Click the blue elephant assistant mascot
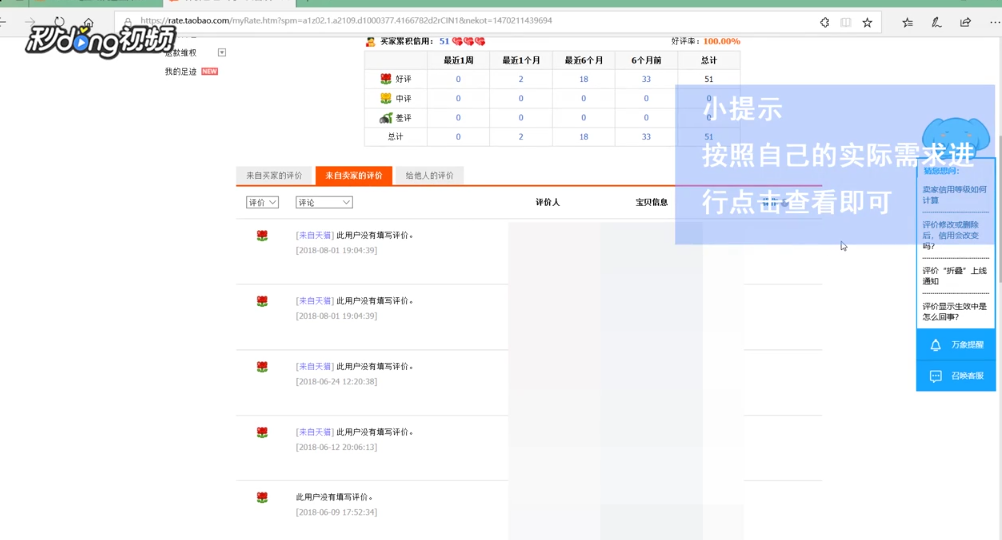Screen dimensions: 1002x540 pos(956,137)
